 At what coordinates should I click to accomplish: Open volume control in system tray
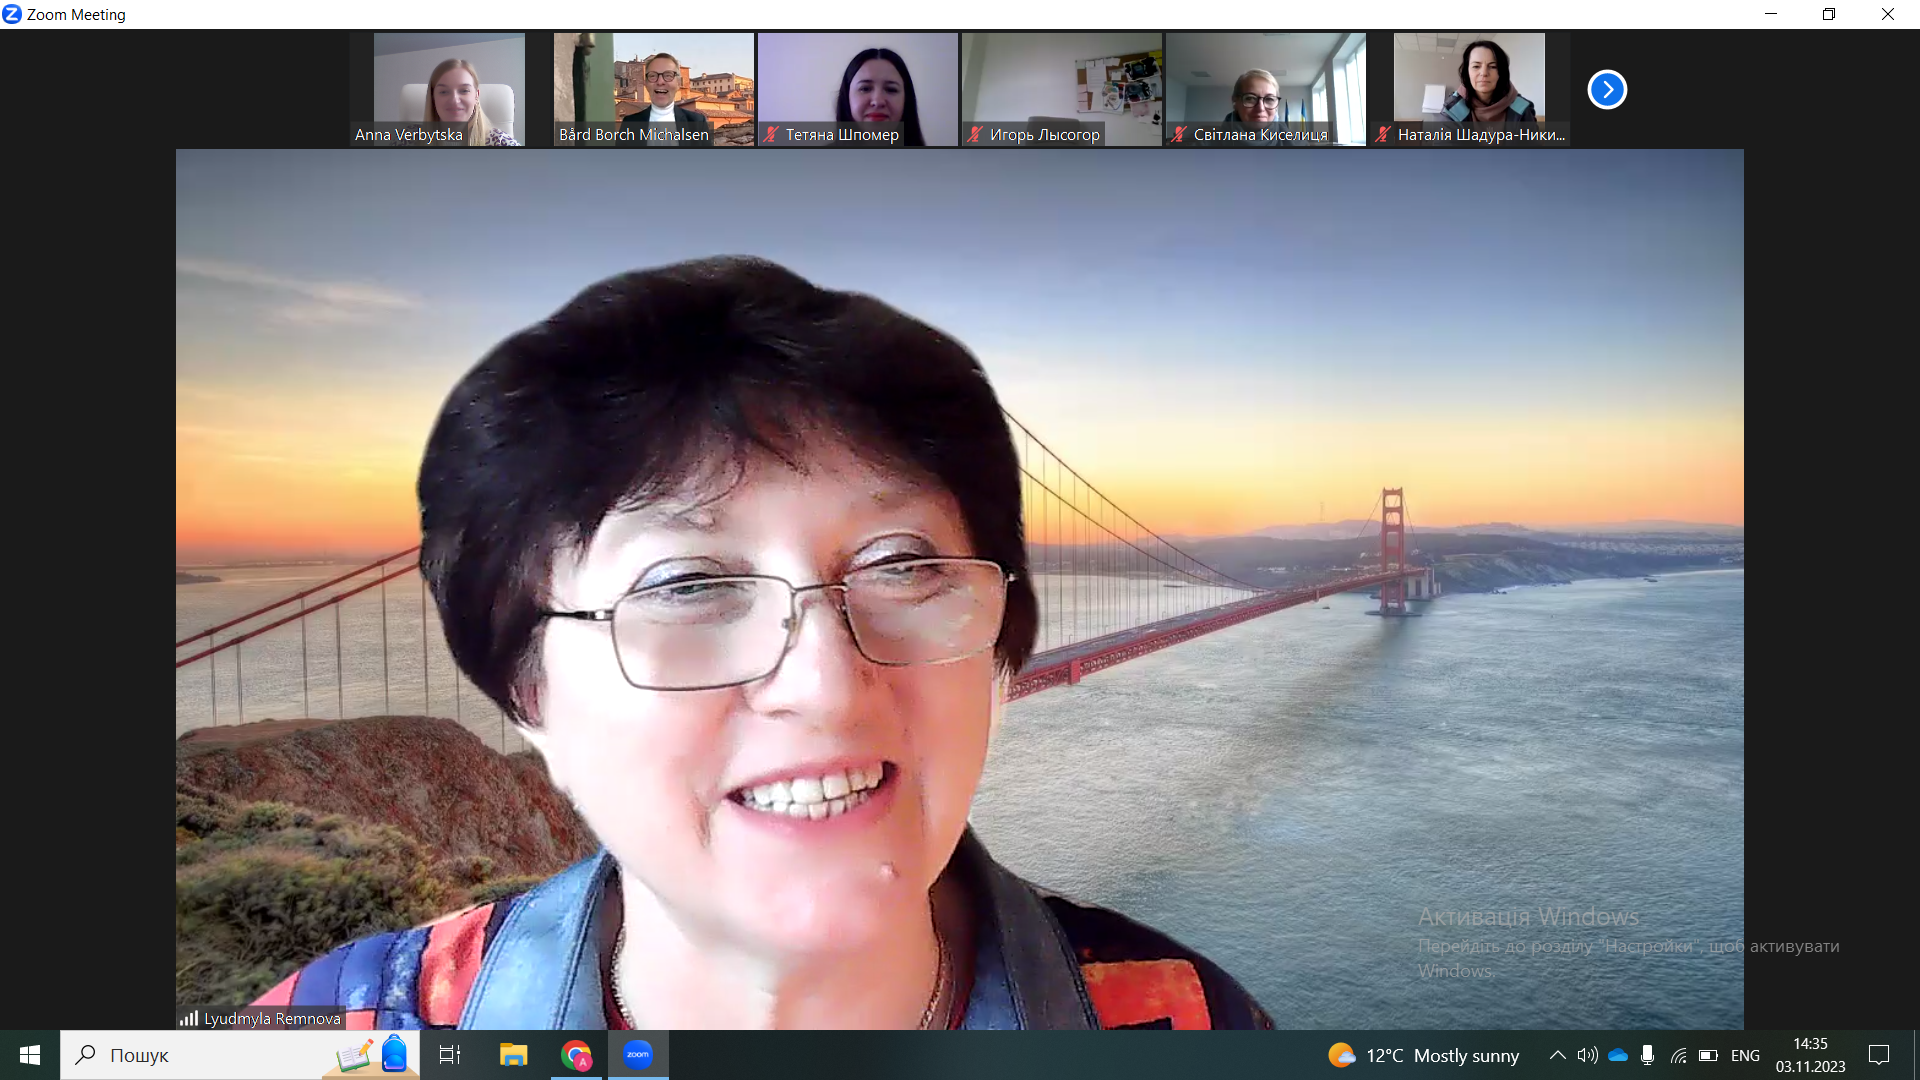(1587, 1055)
